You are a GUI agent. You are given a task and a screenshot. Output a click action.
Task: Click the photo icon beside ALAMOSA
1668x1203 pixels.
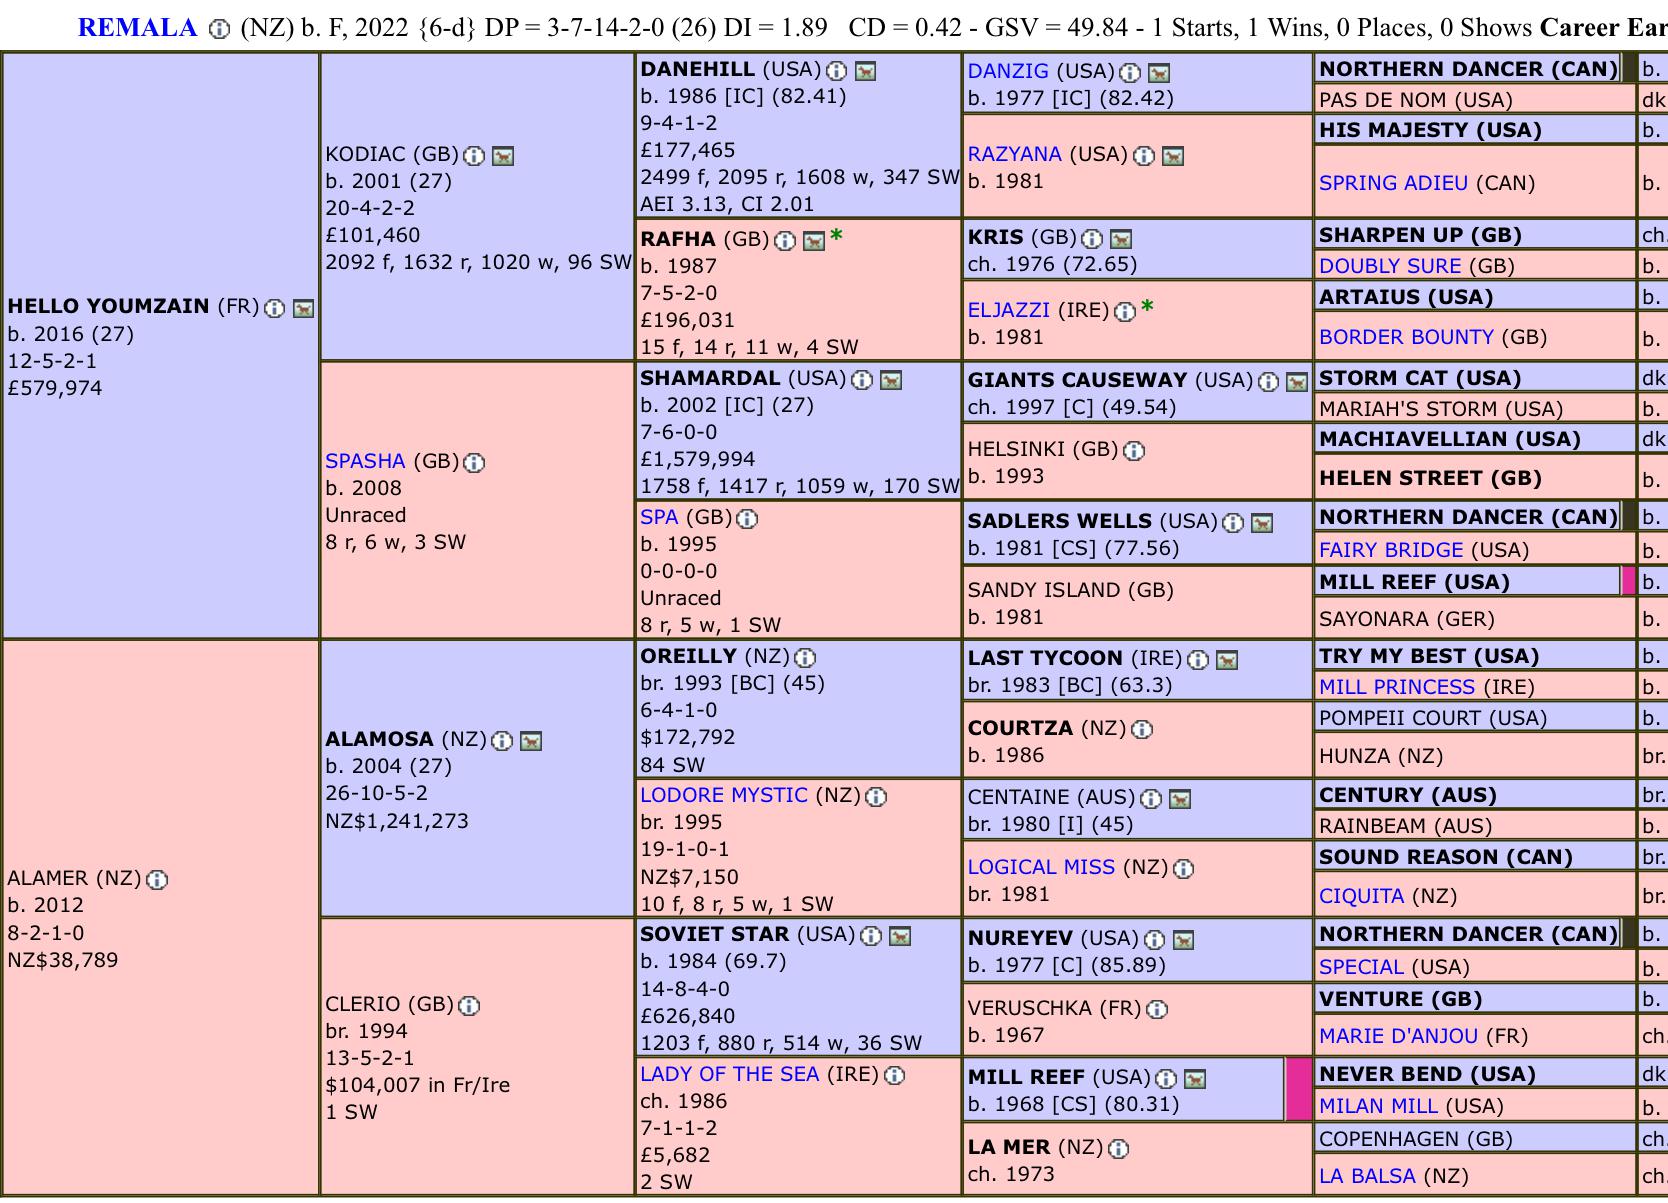pos(531,741)
